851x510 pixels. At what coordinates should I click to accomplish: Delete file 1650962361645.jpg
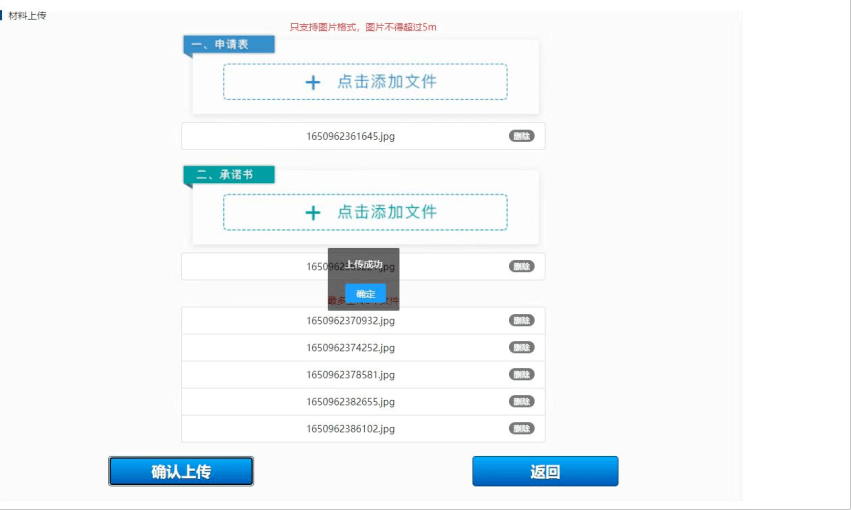(521, 136)
